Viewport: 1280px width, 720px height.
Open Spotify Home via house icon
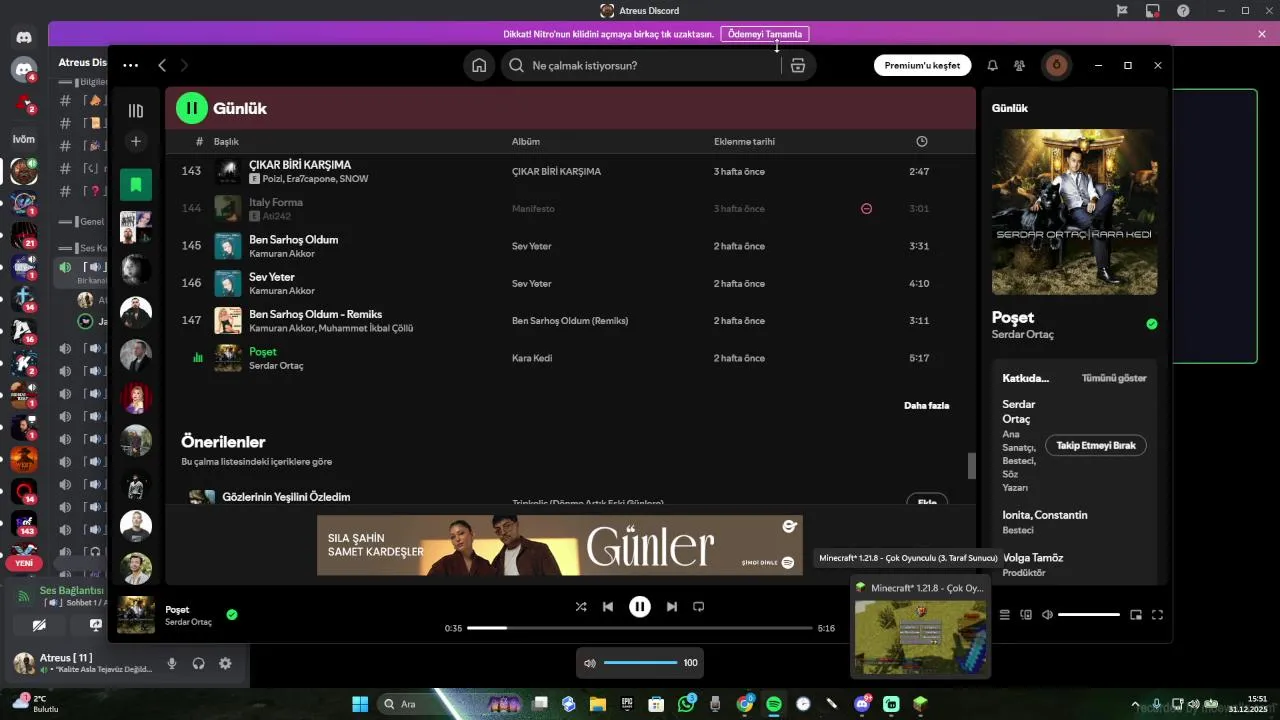tap(479, 65)
